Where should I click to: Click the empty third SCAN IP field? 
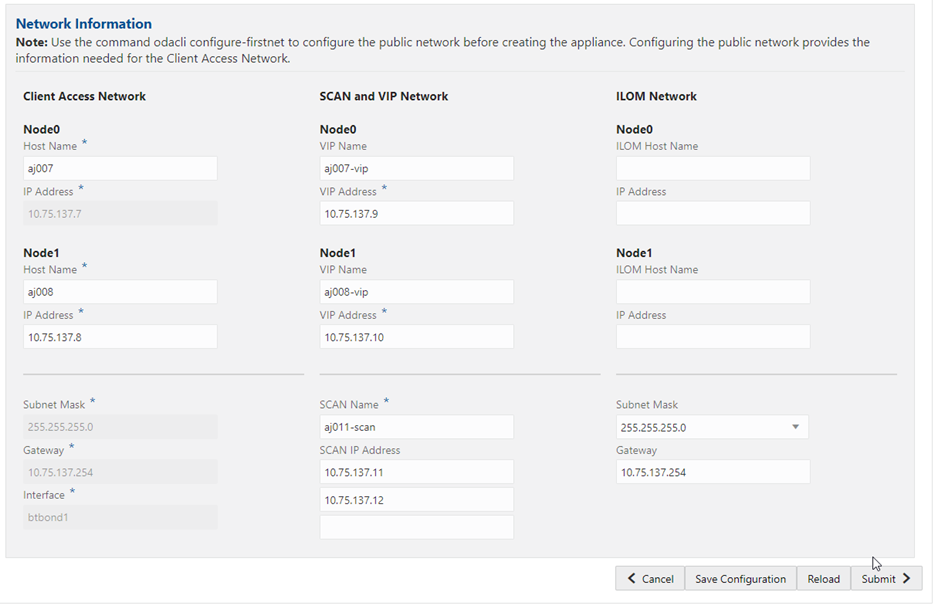(x=416, y=527)
